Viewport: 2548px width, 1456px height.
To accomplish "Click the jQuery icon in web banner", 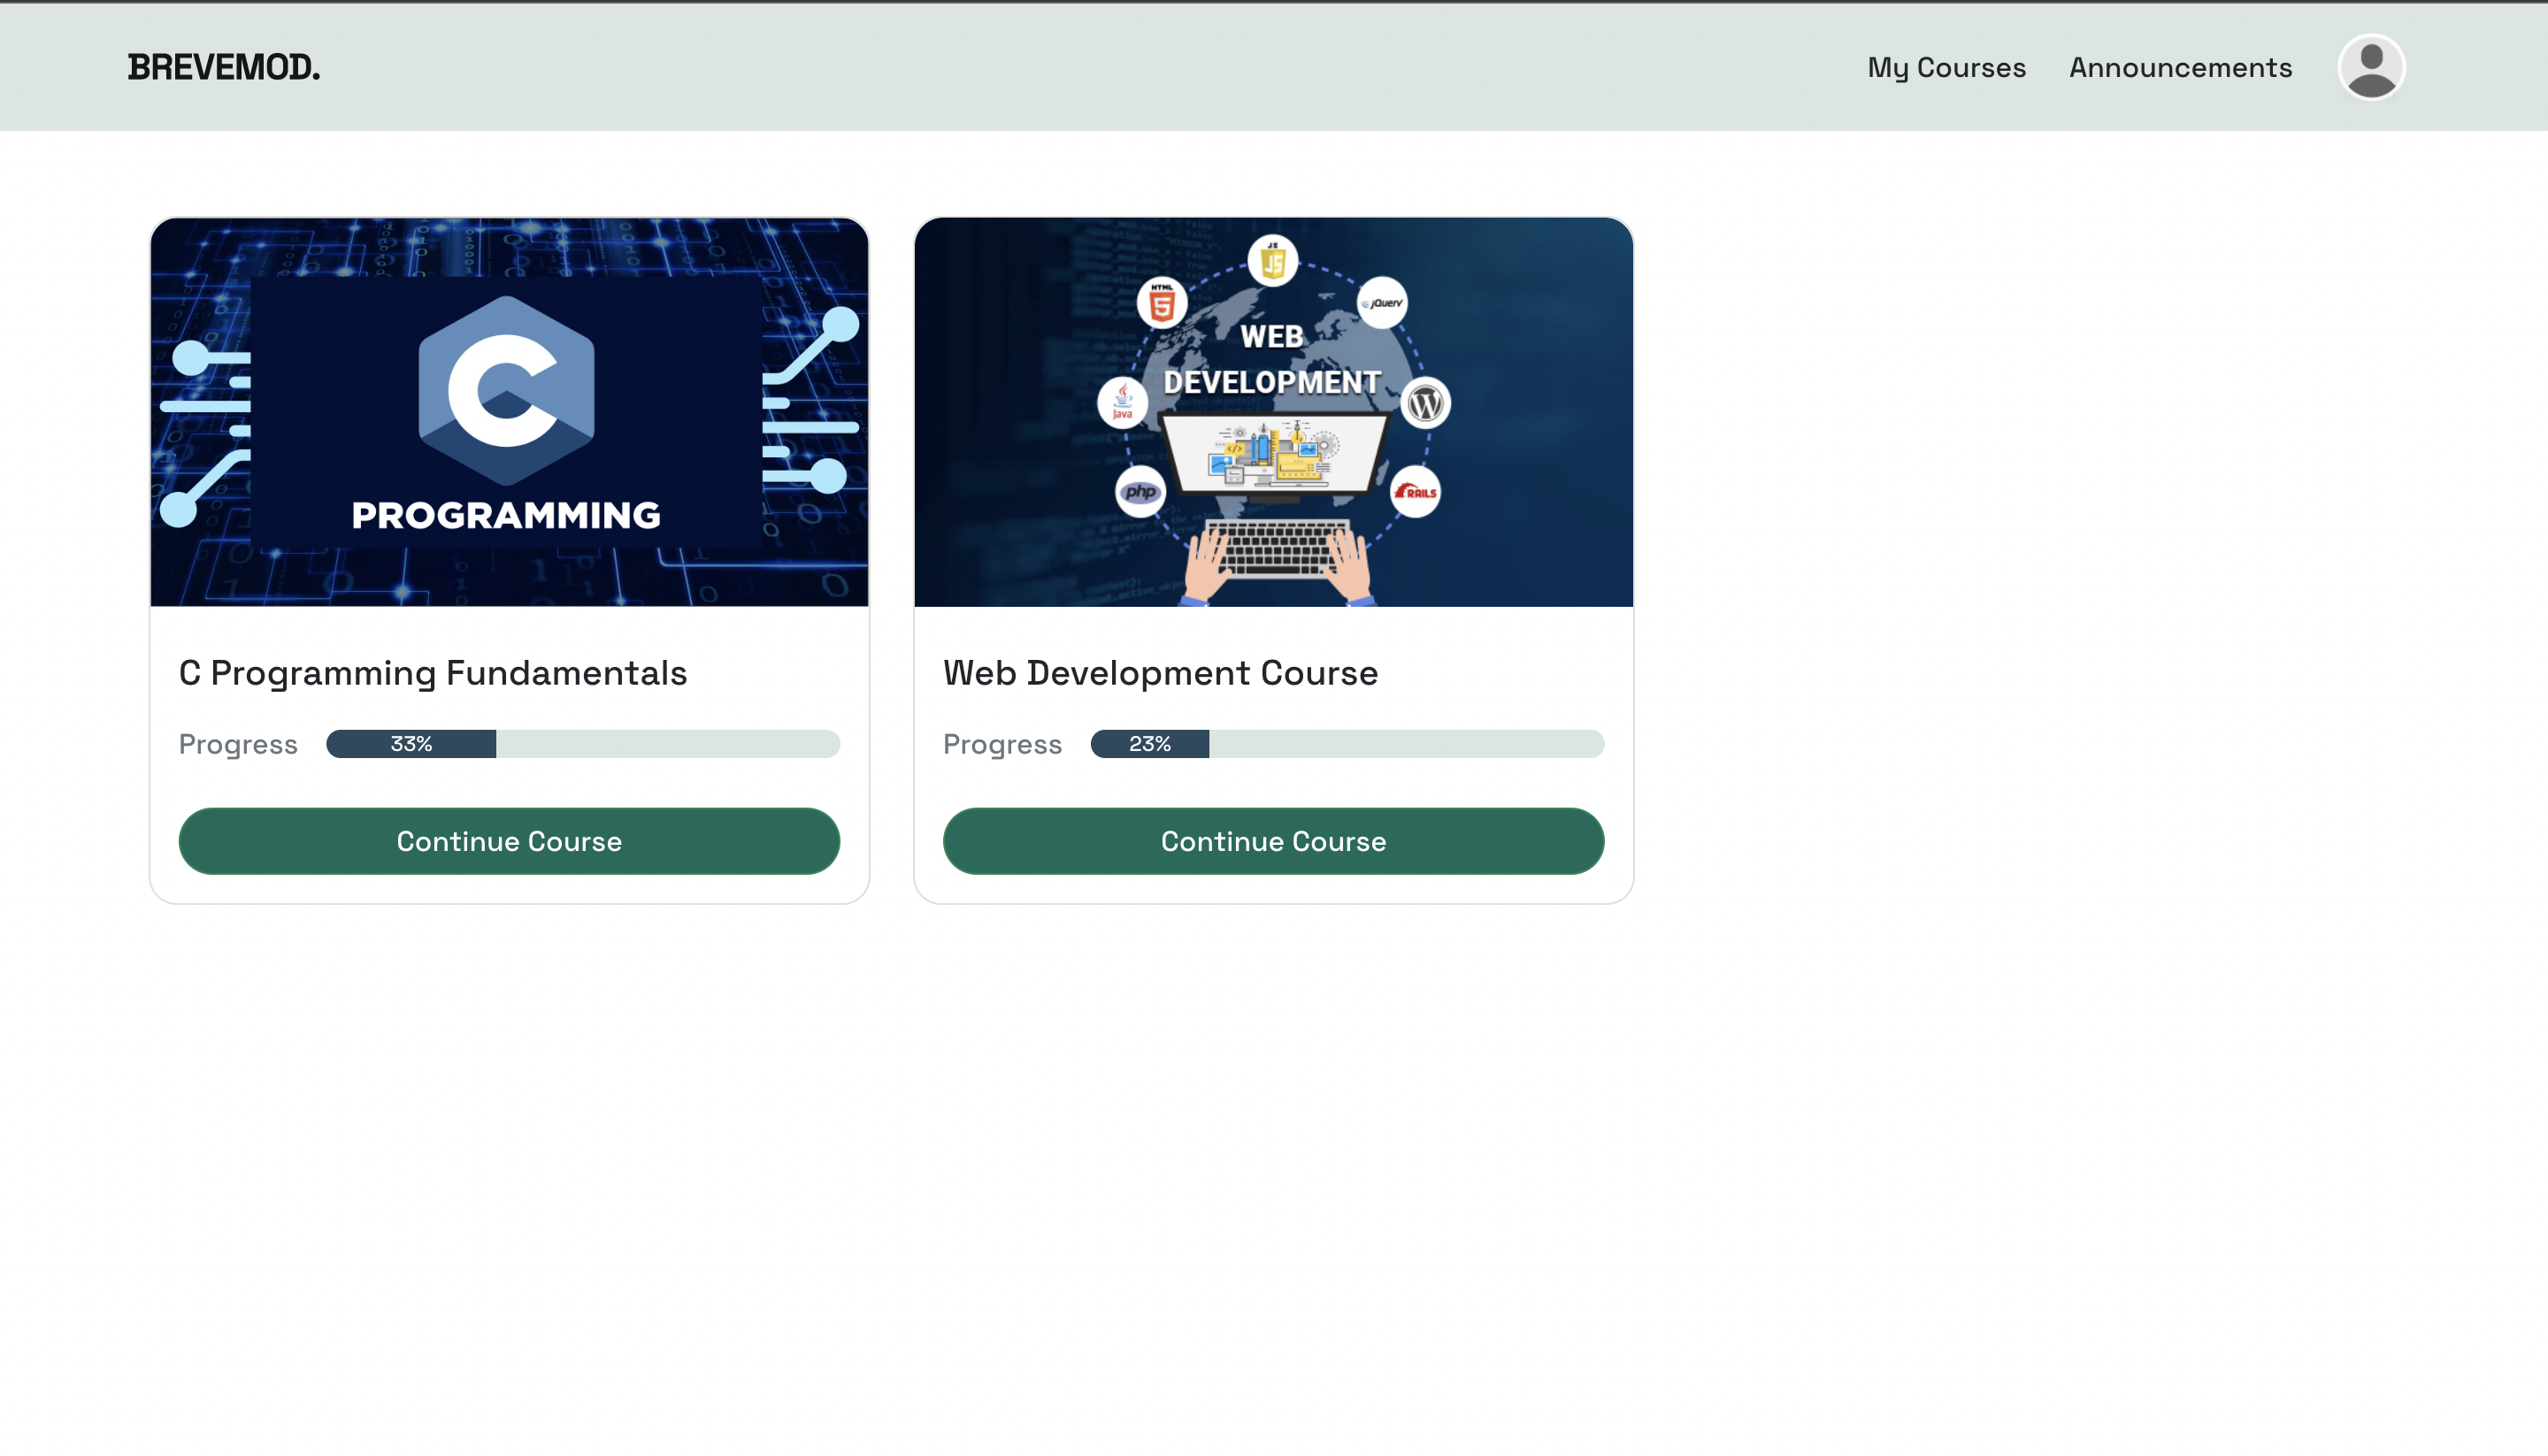I will (x=1382, y=302).
